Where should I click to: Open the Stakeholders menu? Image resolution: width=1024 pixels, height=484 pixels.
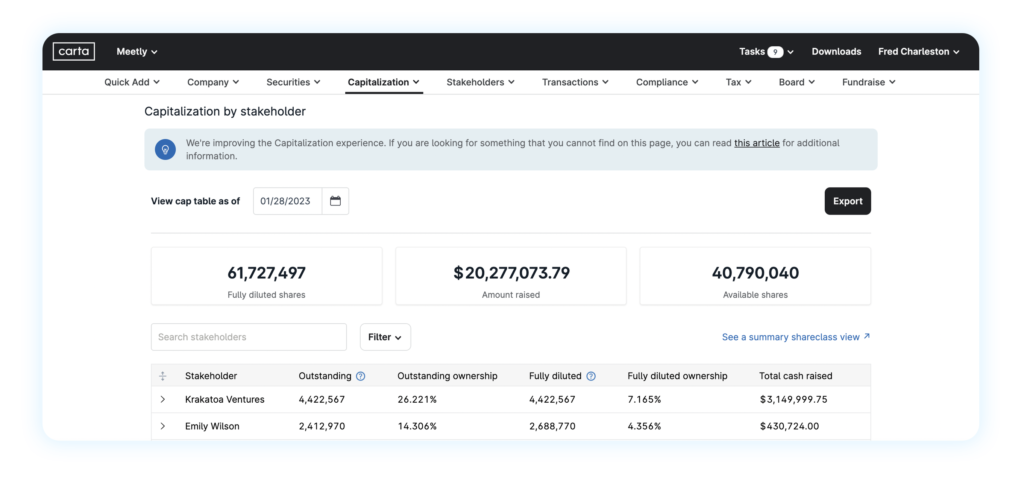(x=481, y=82)
